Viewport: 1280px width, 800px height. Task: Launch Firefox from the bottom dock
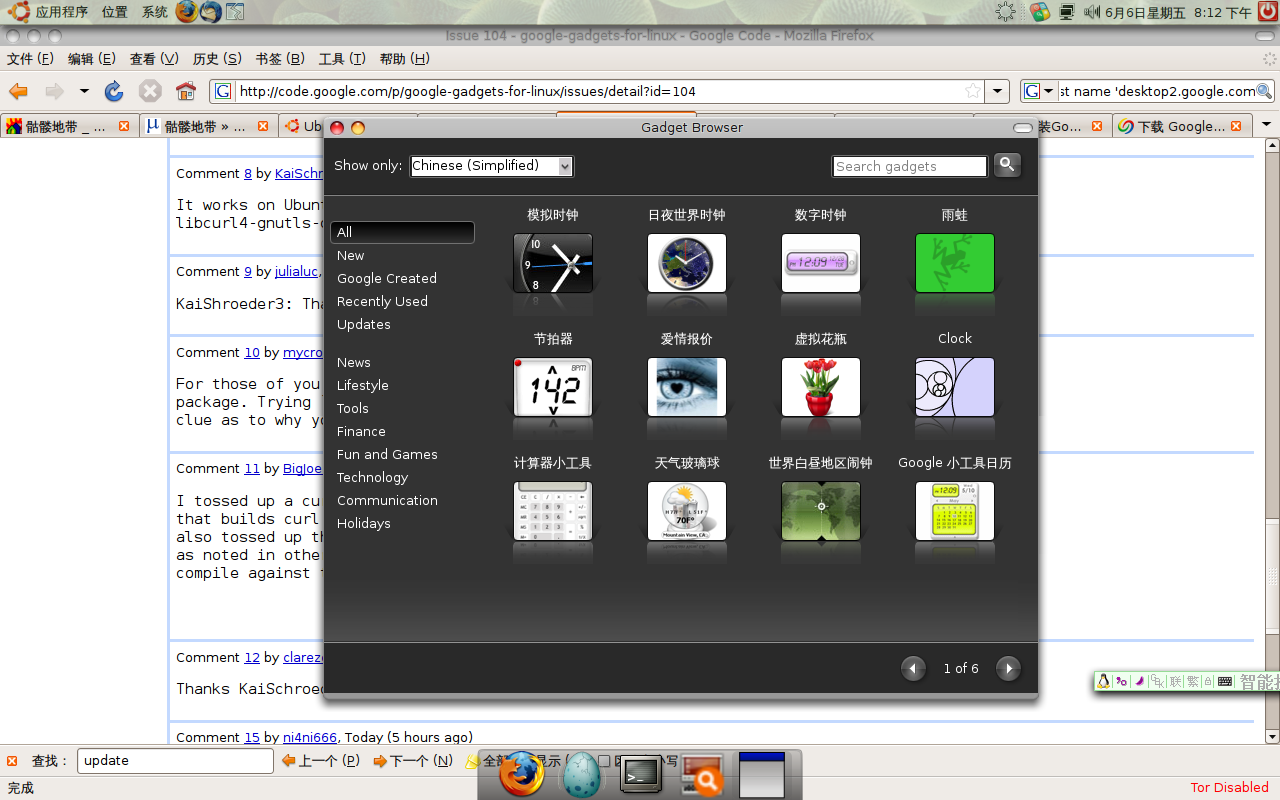[521, 774]
